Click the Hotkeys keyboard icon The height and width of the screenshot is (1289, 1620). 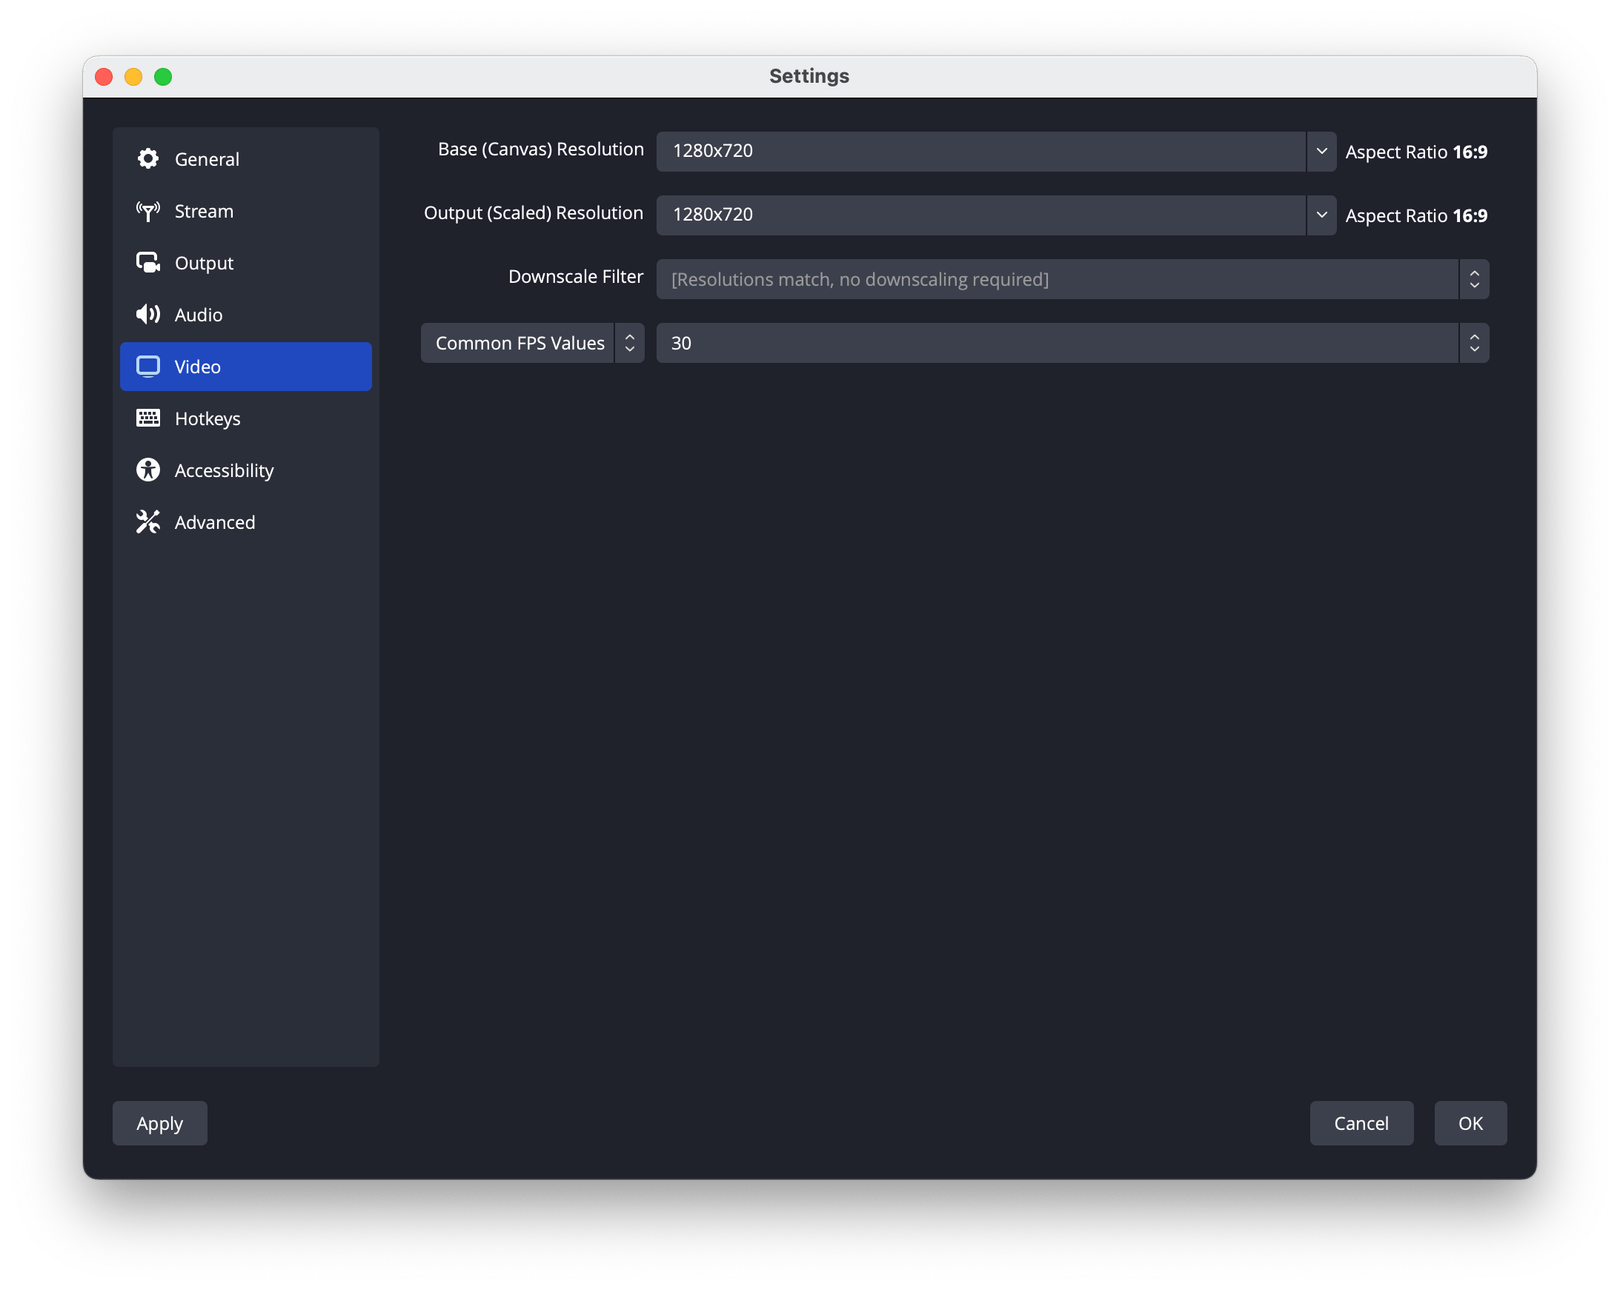tap(148, 418)
